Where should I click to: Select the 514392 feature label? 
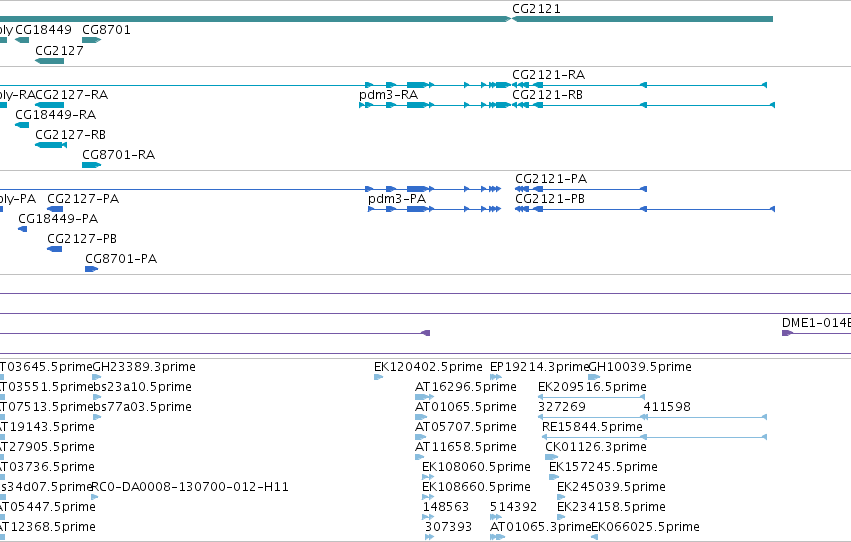pos(513,507)
